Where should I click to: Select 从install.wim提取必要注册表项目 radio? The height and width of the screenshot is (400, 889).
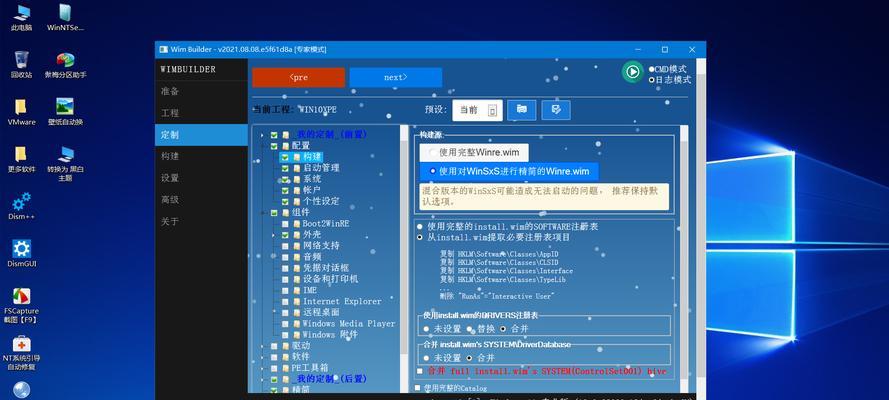pos(420,237)
